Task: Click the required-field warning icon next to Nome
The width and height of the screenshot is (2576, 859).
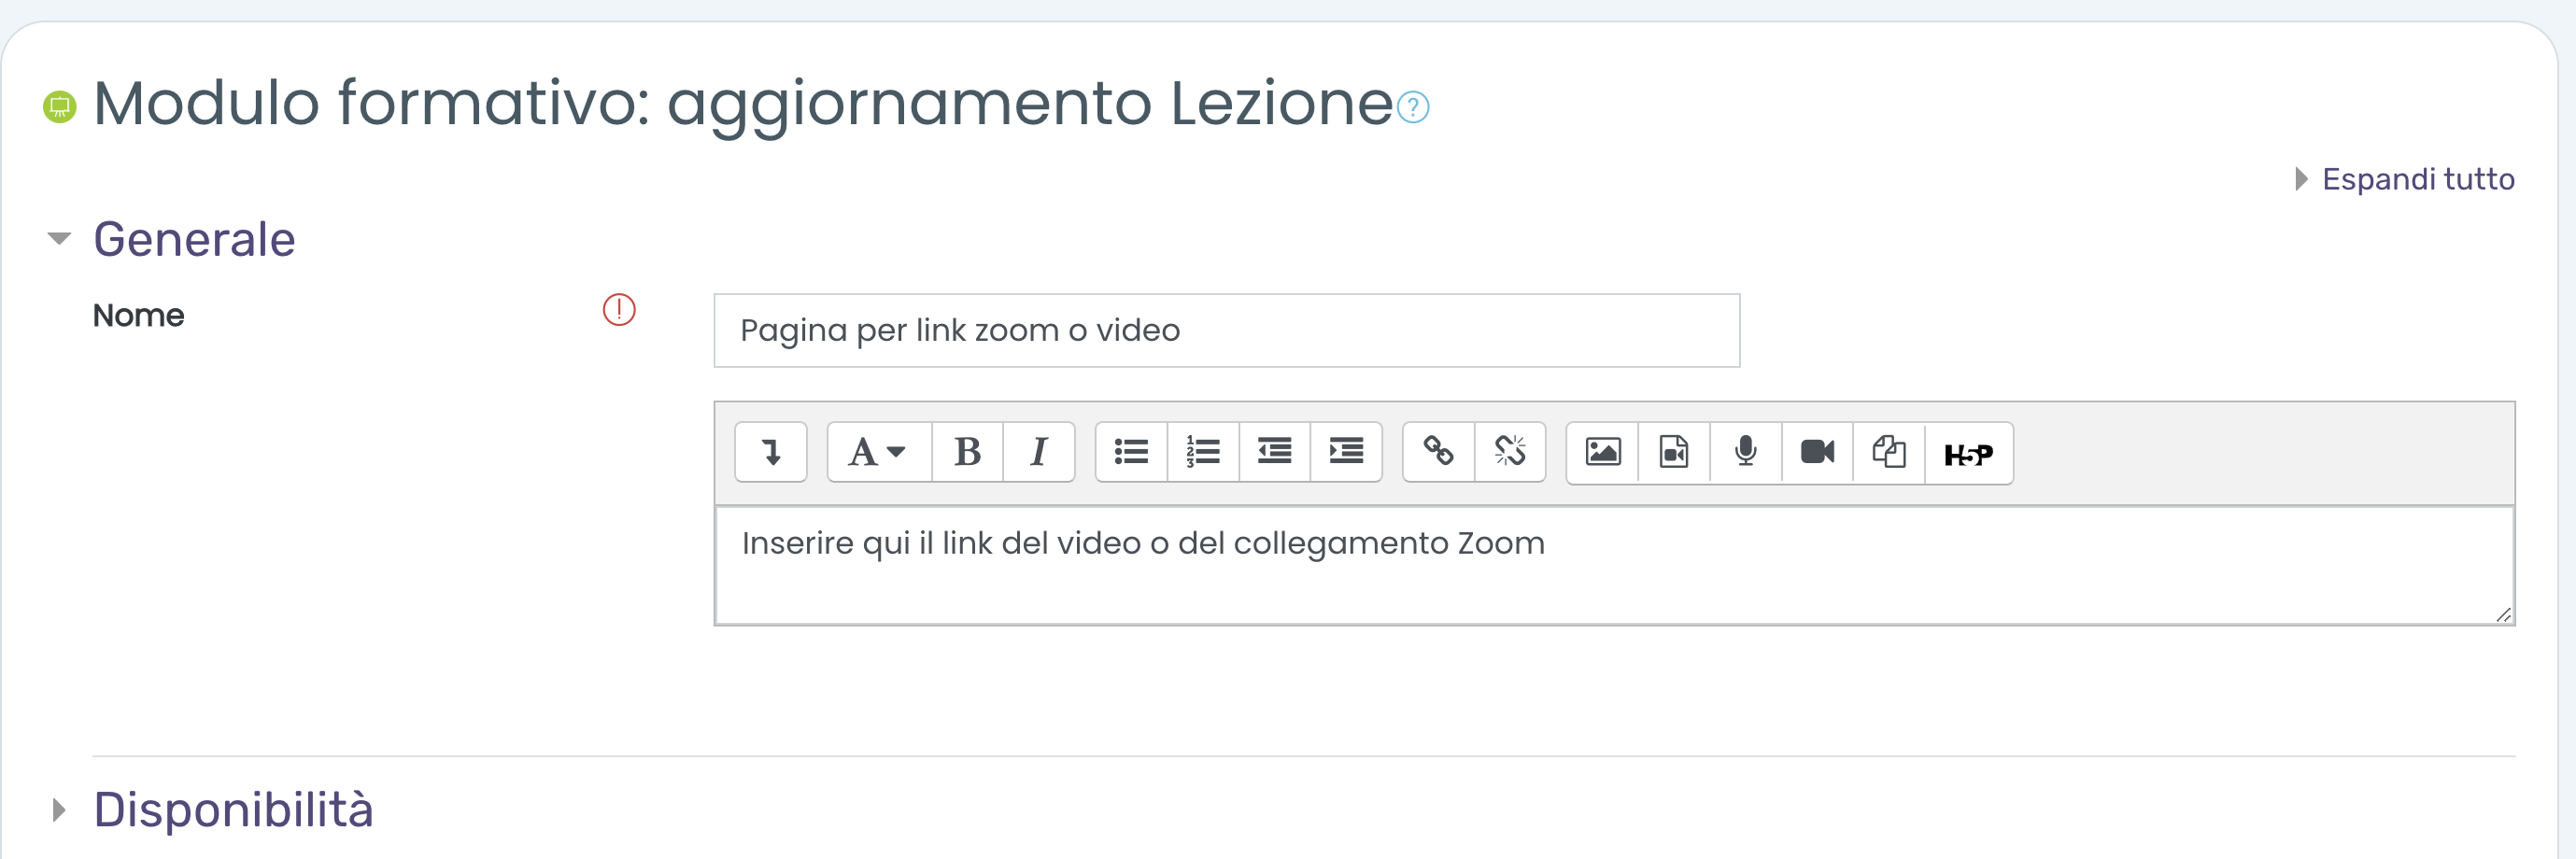Action: tap(619, 310)
